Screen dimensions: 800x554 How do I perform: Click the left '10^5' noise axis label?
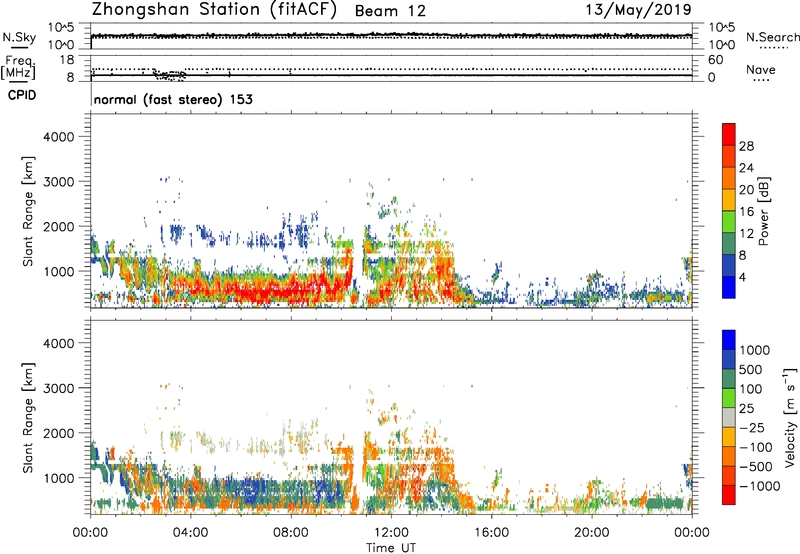click(61, 28)
